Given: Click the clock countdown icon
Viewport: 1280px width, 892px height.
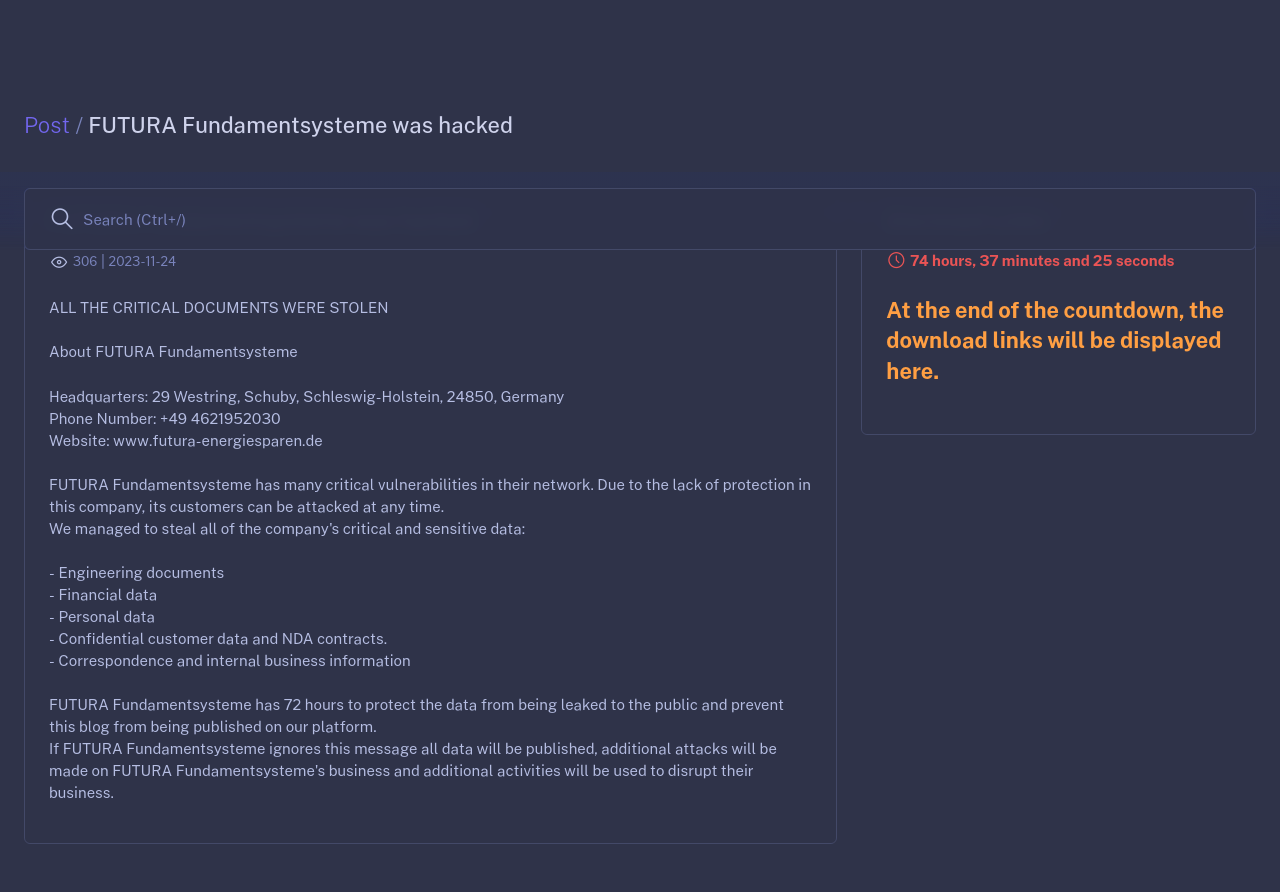Looking at the screenshot, I should pyautogui.click(x=896, y=260).
